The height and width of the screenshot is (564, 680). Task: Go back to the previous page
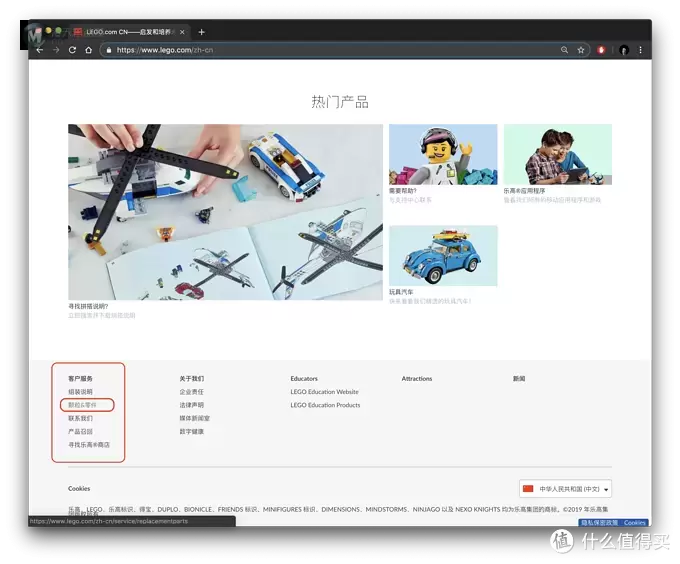point(40,50)
